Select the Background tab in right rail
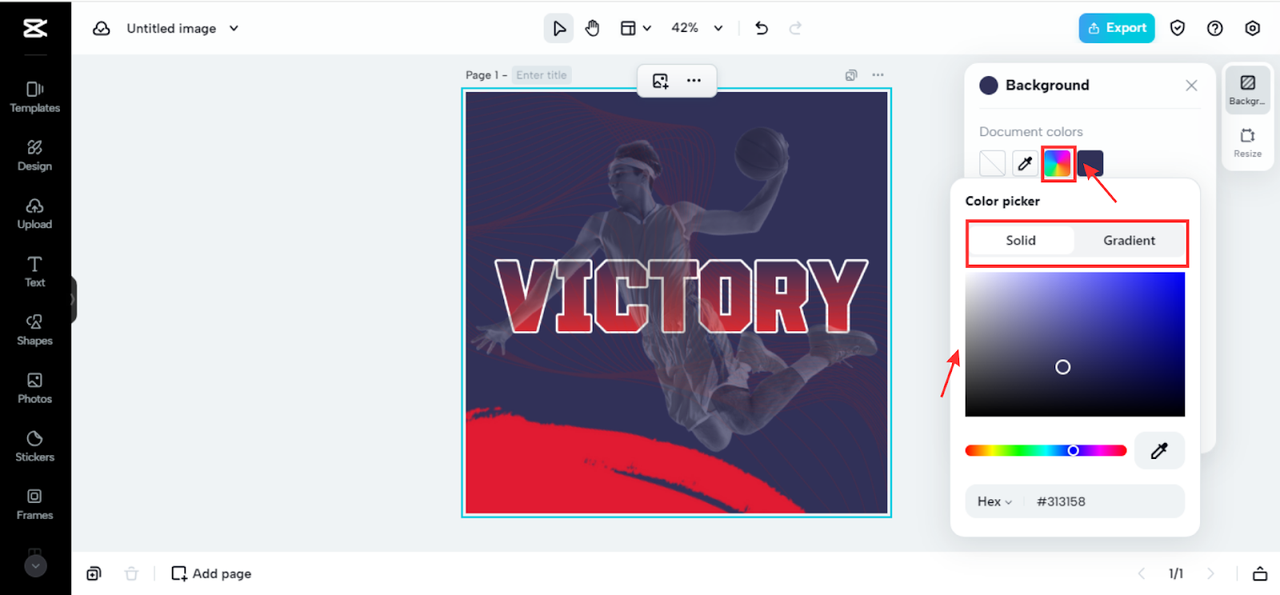Image resolution: width=1280 pixels, height=595 pixels. (1247, 90)
